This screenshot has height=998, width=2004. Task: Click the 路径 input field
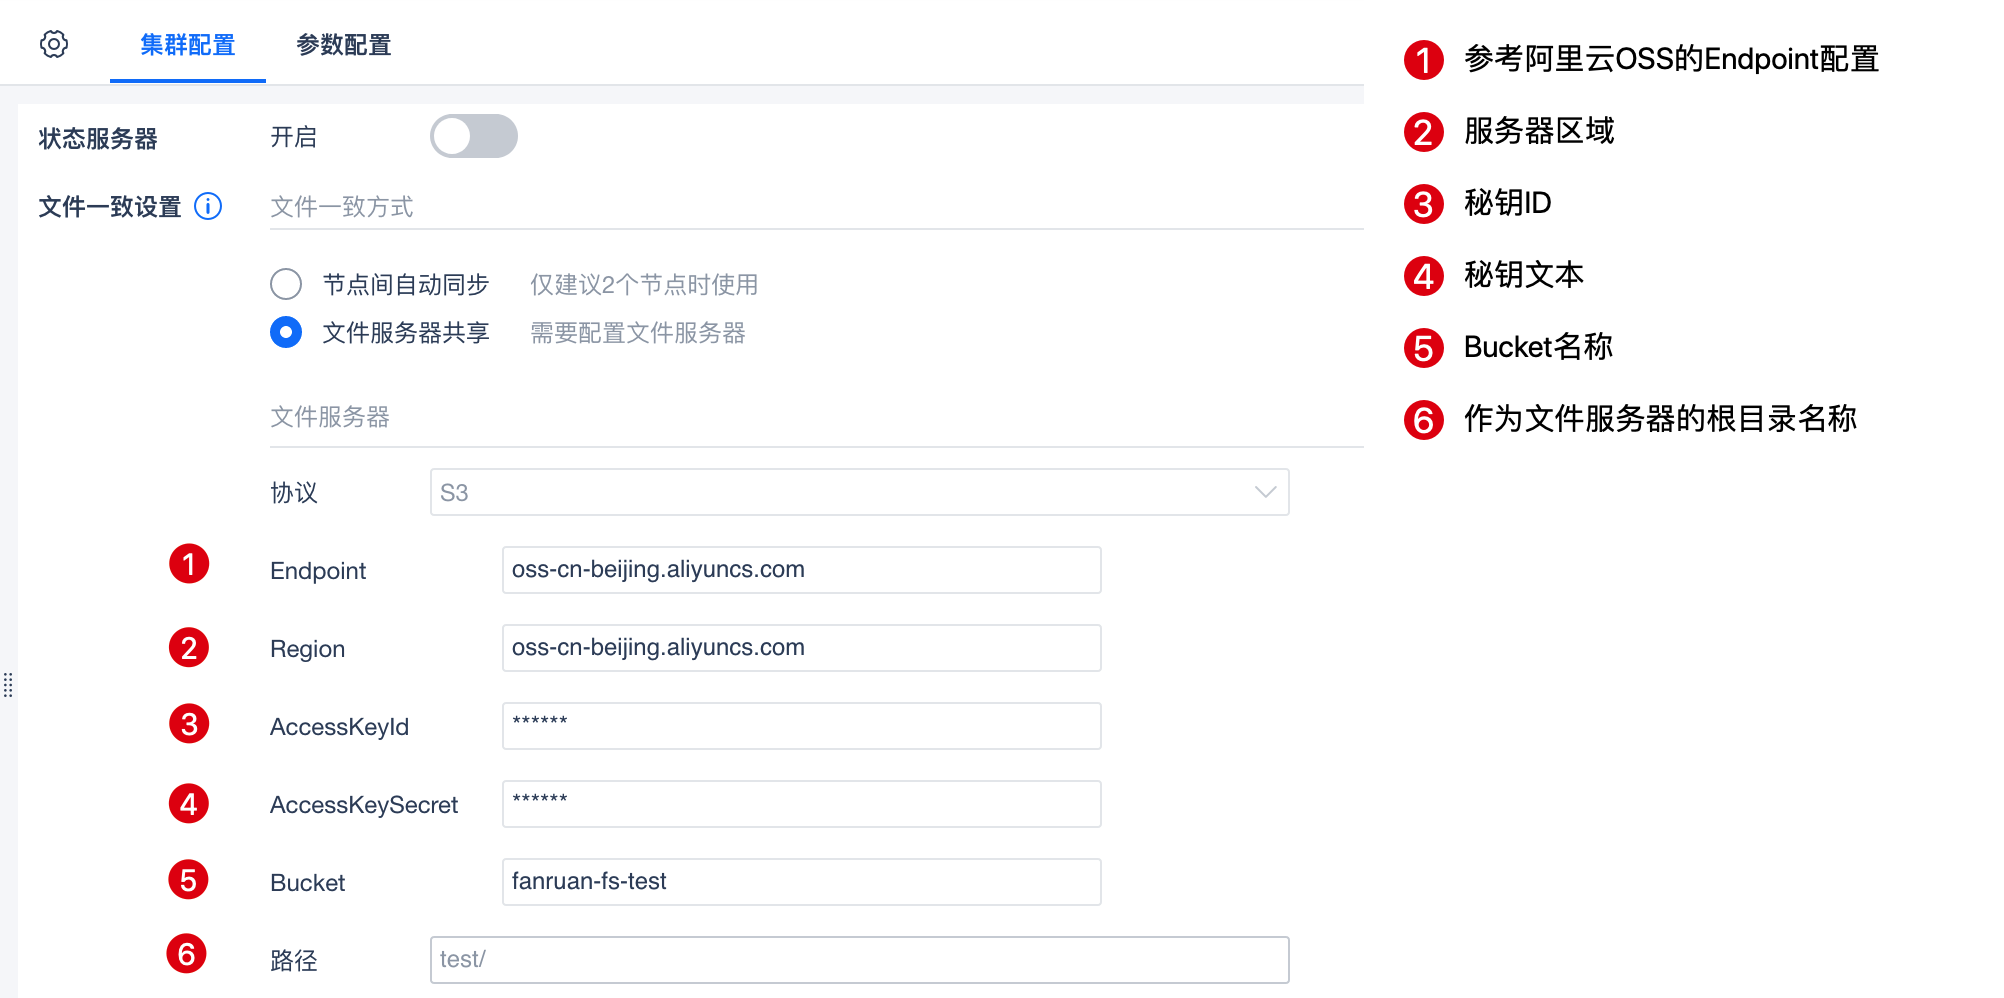point(860,960)
